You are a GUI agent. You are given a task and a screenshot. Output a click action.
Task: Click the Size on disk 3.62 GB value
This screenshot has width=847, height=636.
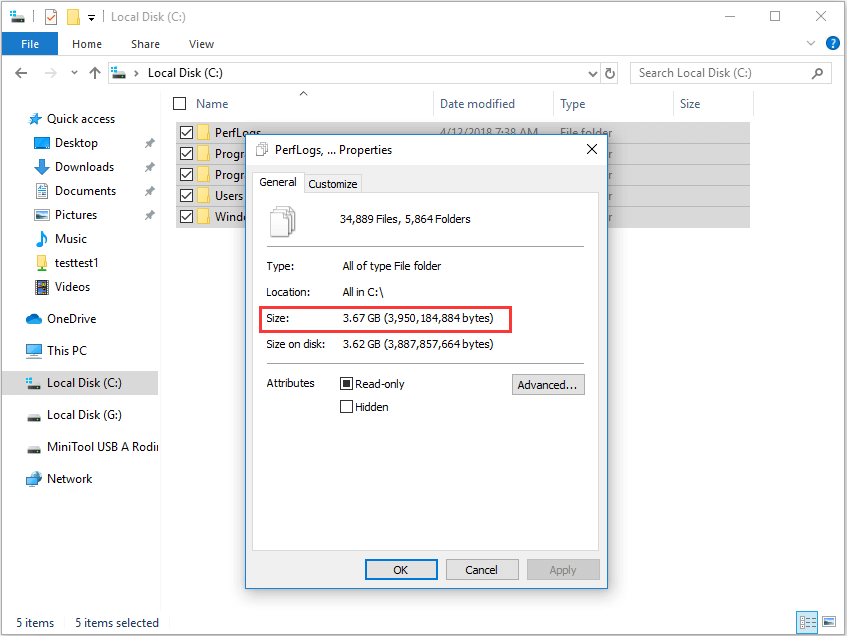click(x=418, y=344)
